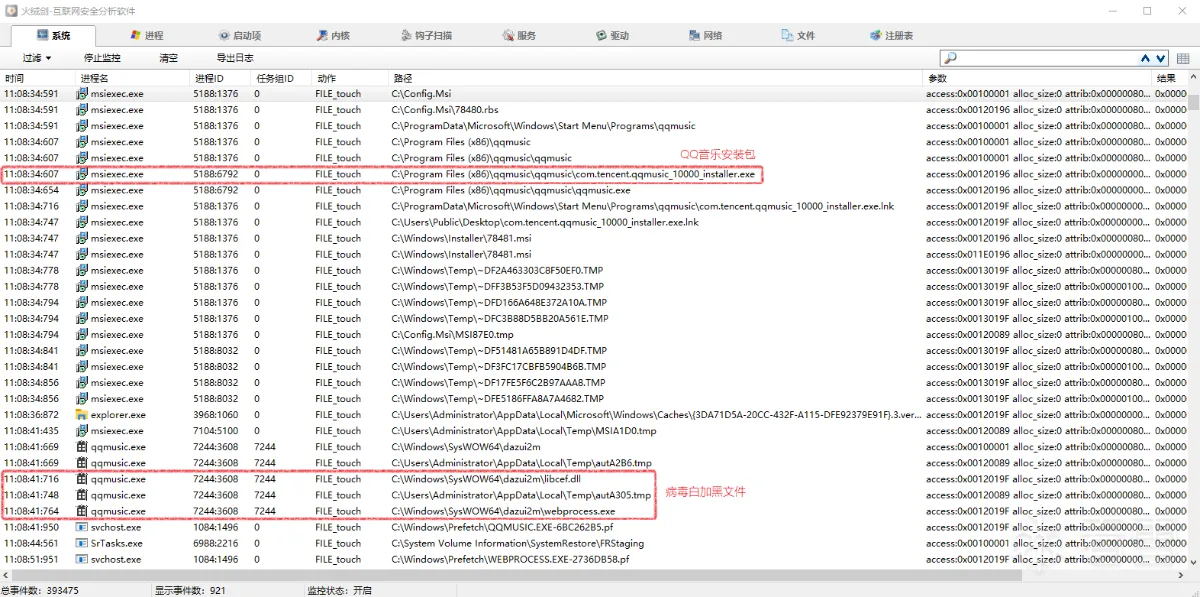Image resolution: width=1200 pixels, height=597 pixels.
Task: Click process ID 6988:2216
Action: coord(216,542)
